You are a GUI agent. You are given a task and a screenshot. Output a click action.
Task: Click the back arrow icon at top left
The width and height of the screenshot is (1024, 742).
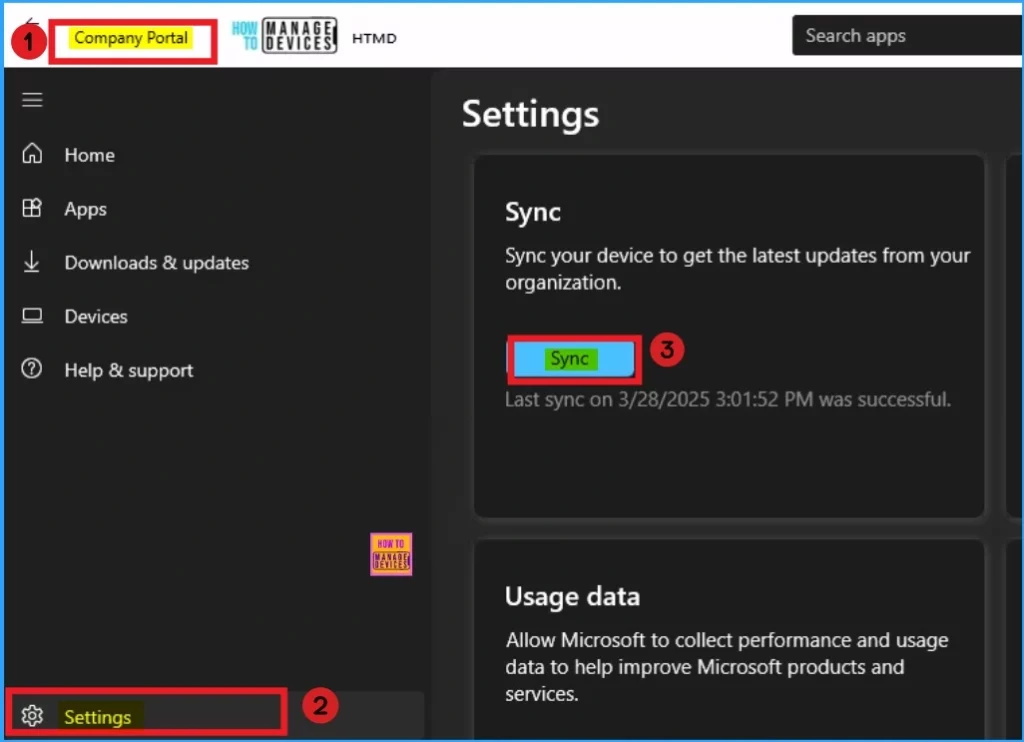pos(31,22)
